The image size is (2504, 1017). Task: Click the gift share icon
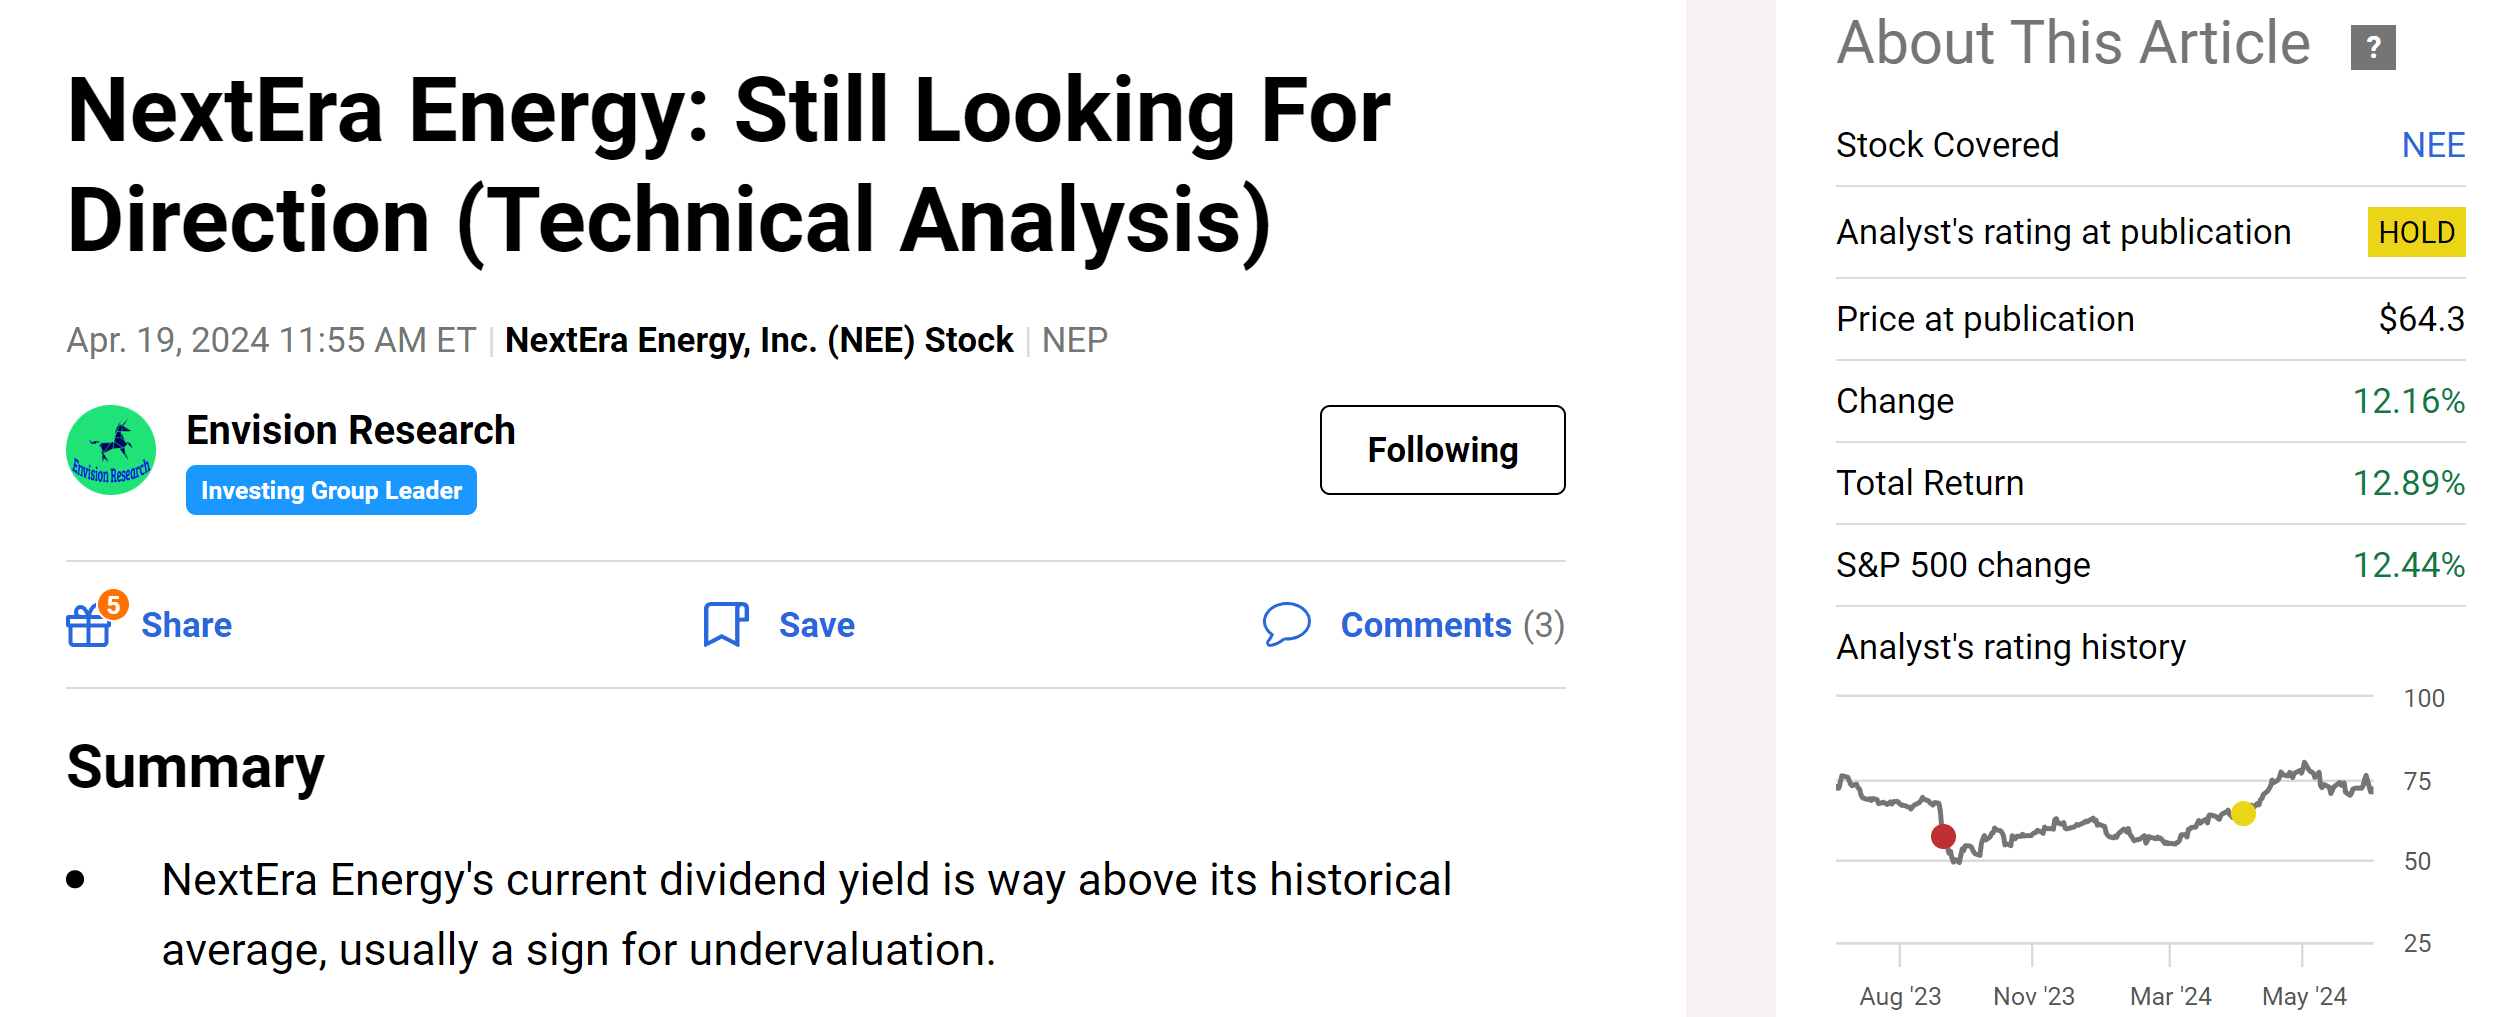click(88, 627)
